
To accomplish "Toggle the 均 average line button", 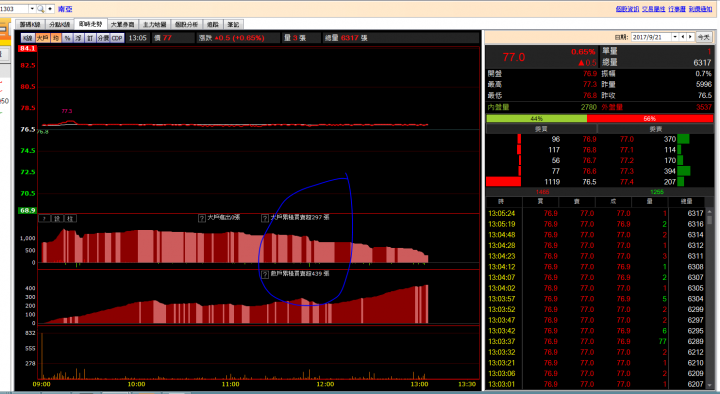I will tap(56, 38).
